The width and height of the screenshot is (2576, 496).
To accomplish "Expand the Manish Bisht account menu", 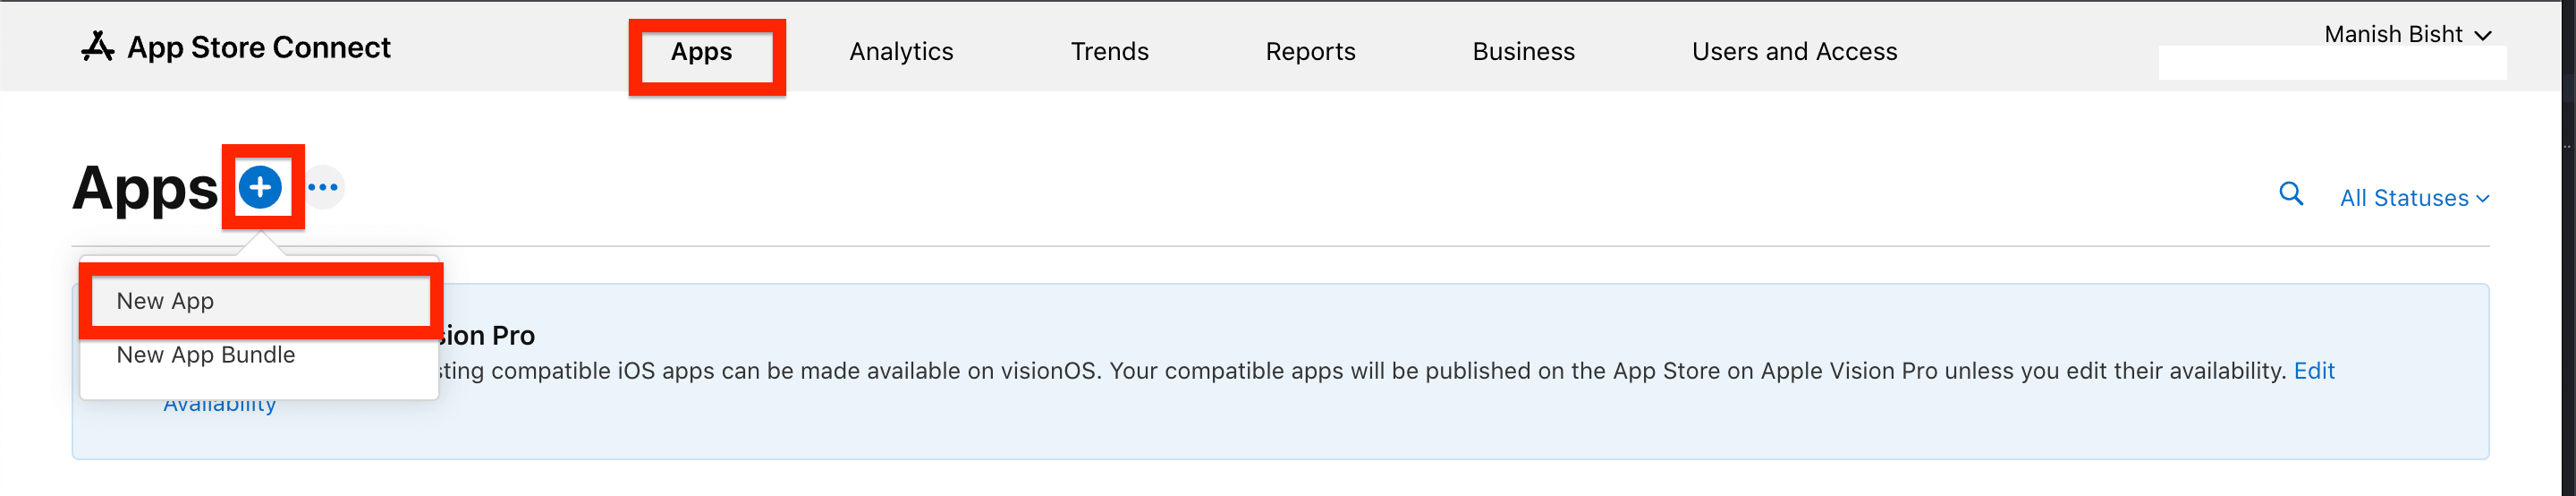I will point(2407,34).
